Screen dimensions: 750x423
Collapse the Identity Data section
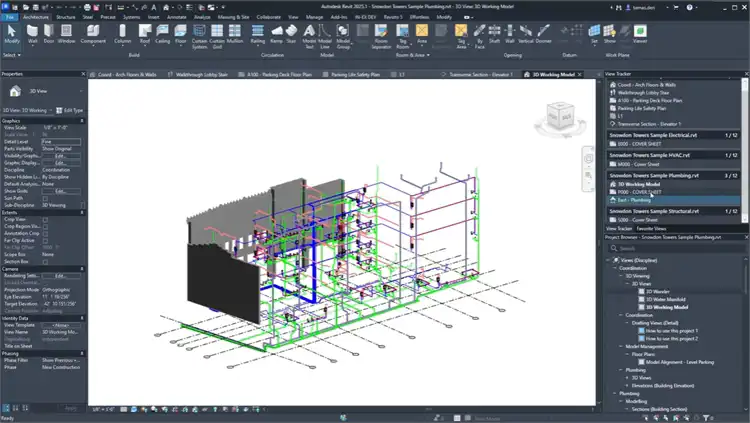point(82,318)
